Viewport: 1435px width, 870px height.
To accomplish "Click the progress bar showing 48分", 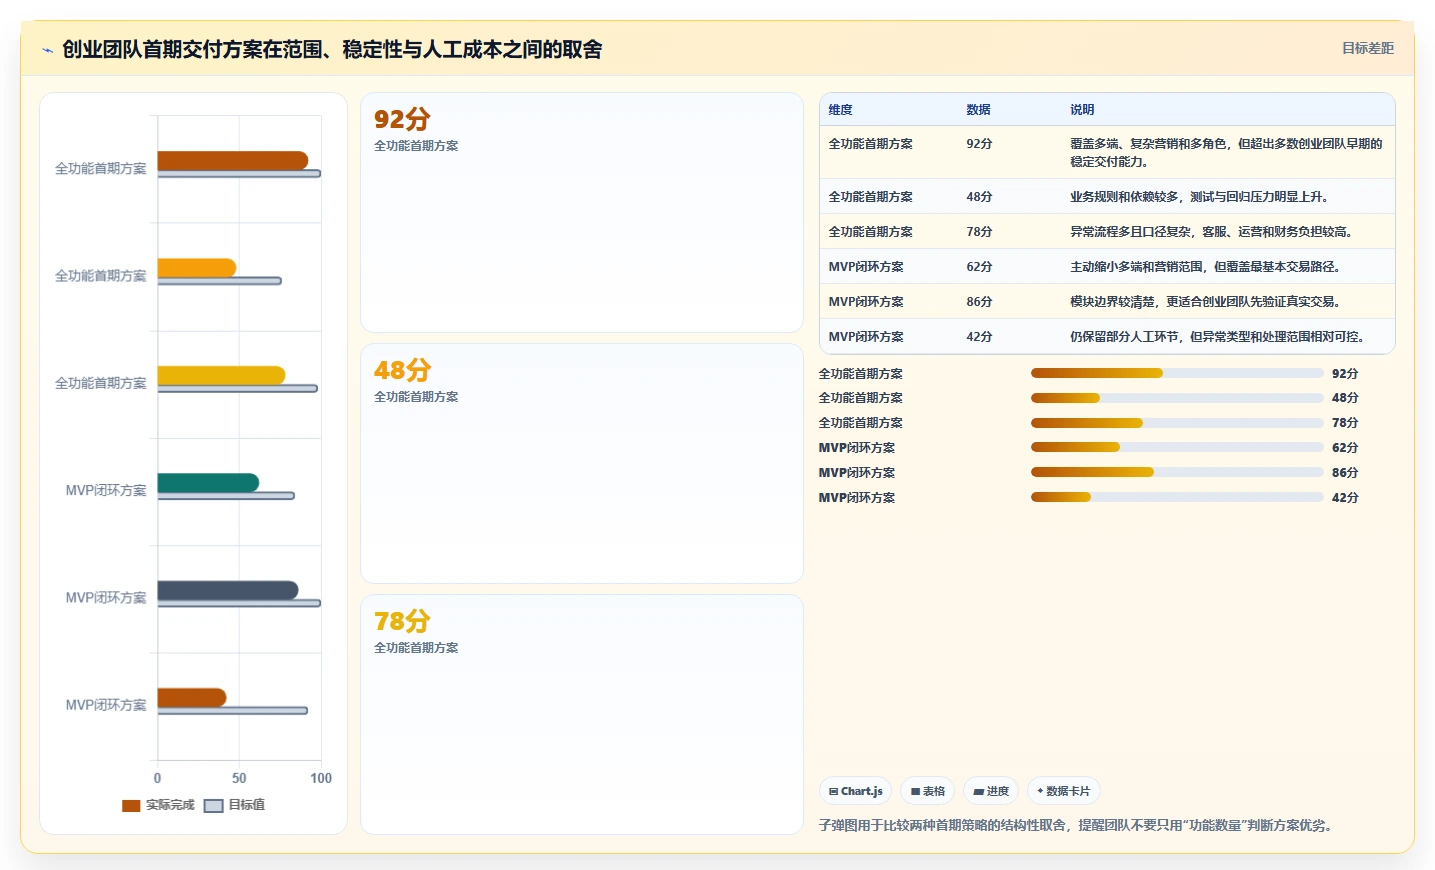I will [1177, 398].
